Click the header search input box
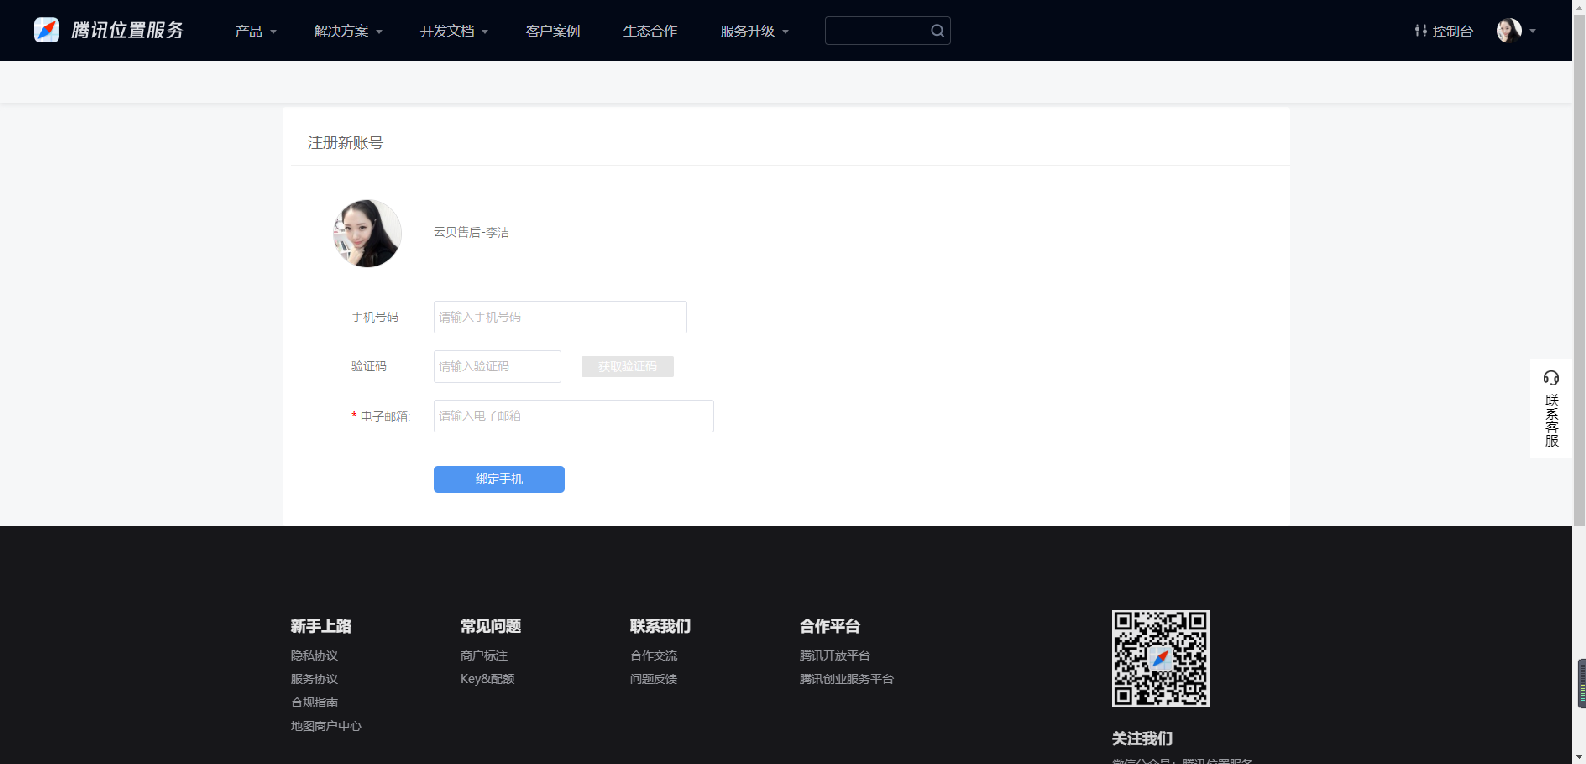Screen dimensions: 1586x764 coord(887,31)
